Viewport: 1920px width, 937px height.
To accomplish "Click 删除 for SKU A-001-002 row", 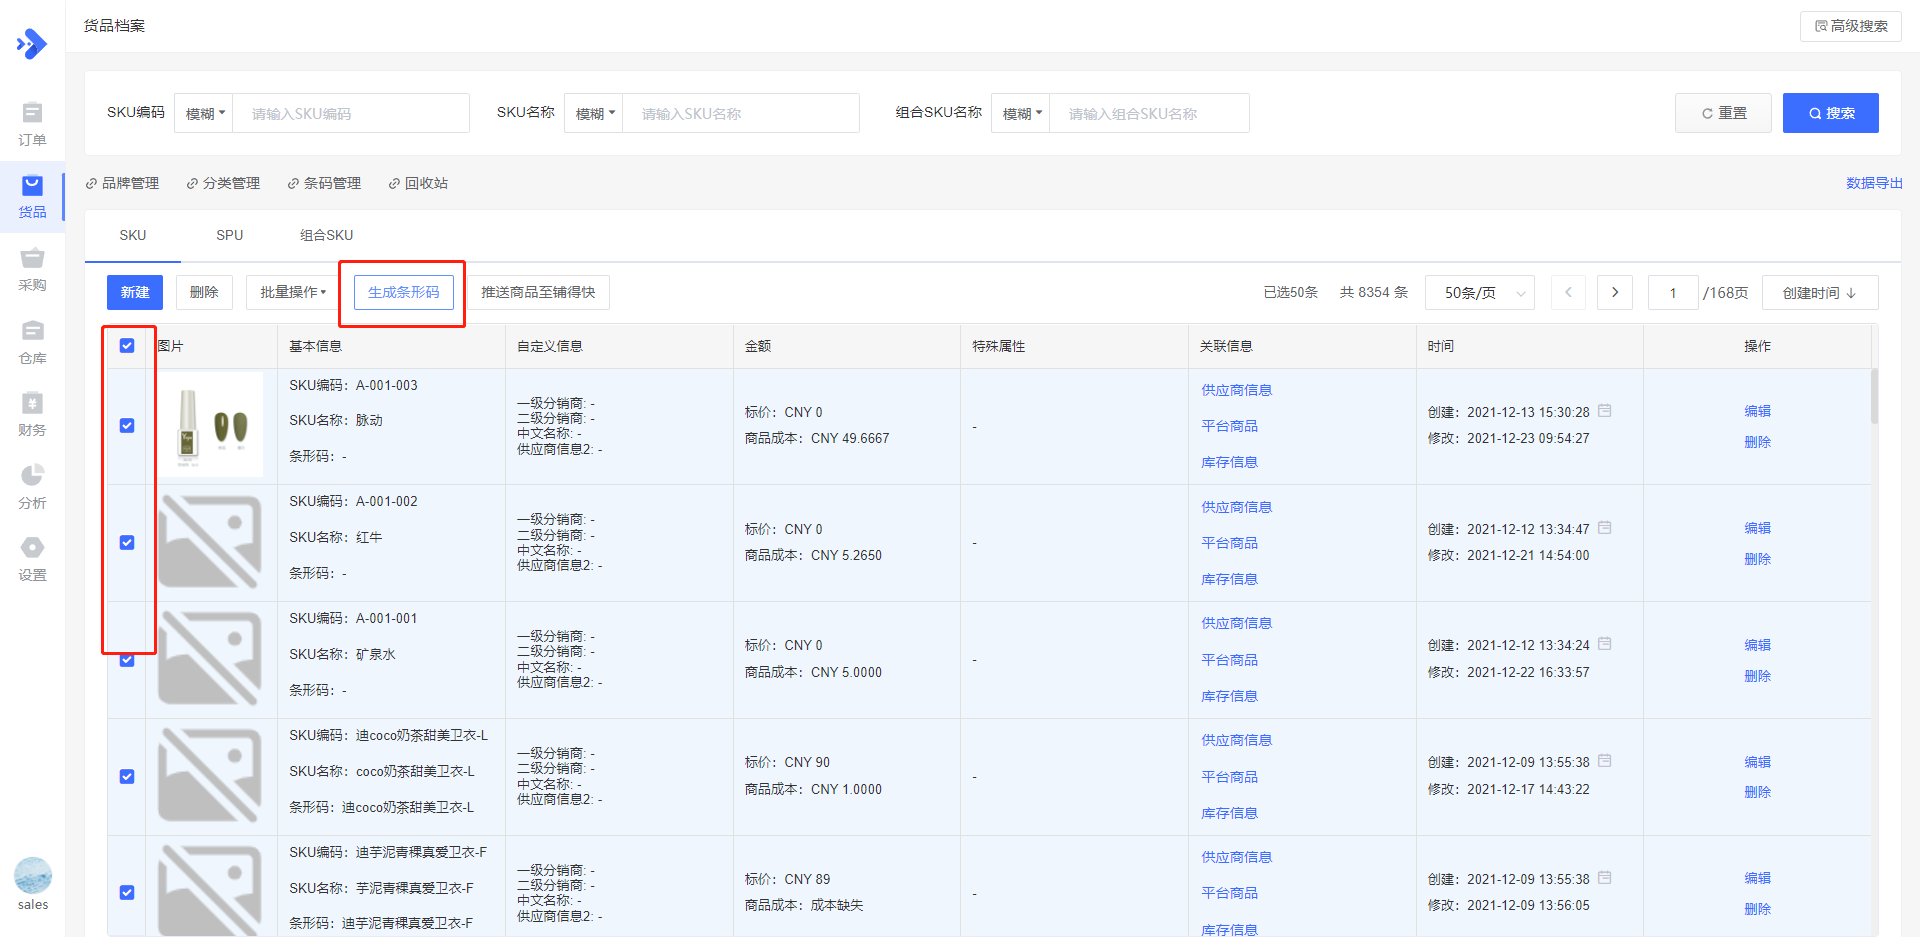I will pos(1757,559).
